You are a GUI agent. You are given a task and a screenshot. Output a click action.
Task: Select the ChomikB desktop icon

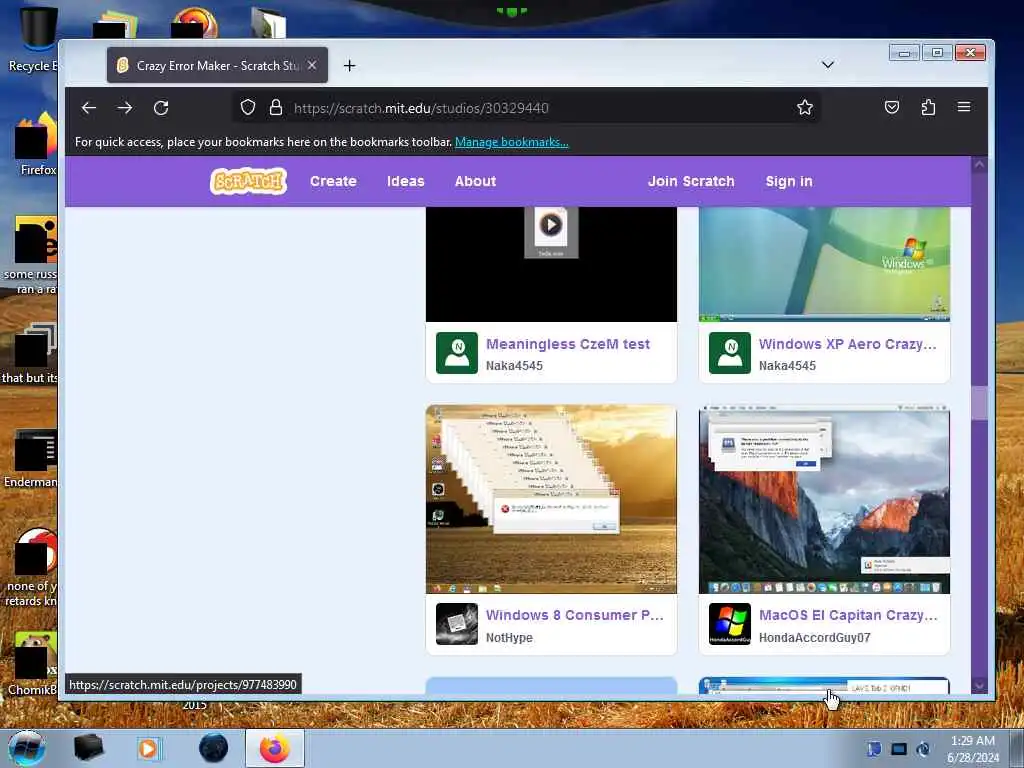tap(33, 663)
